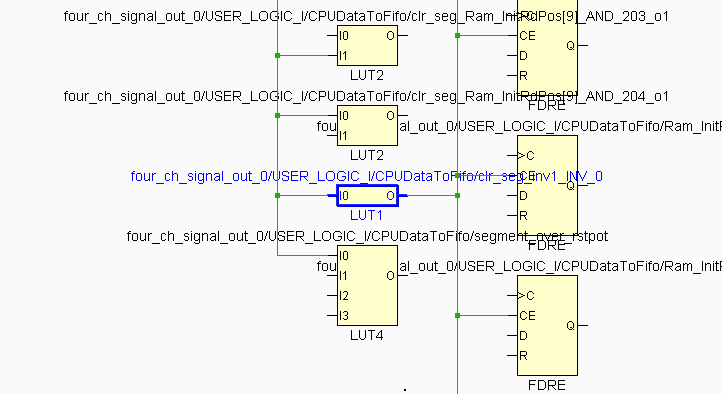Click the I2 input pin of LUT4

coord(344,296)
